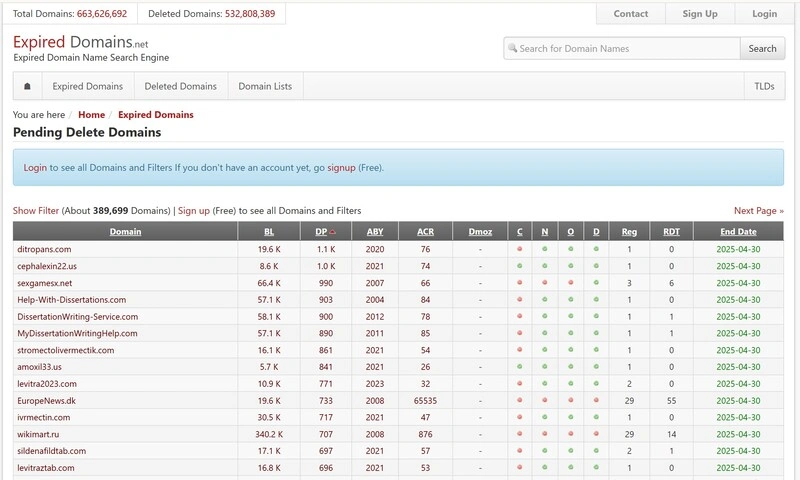Sort table by End Date column
Screen dimensions: 800x480
pos(738,232)
